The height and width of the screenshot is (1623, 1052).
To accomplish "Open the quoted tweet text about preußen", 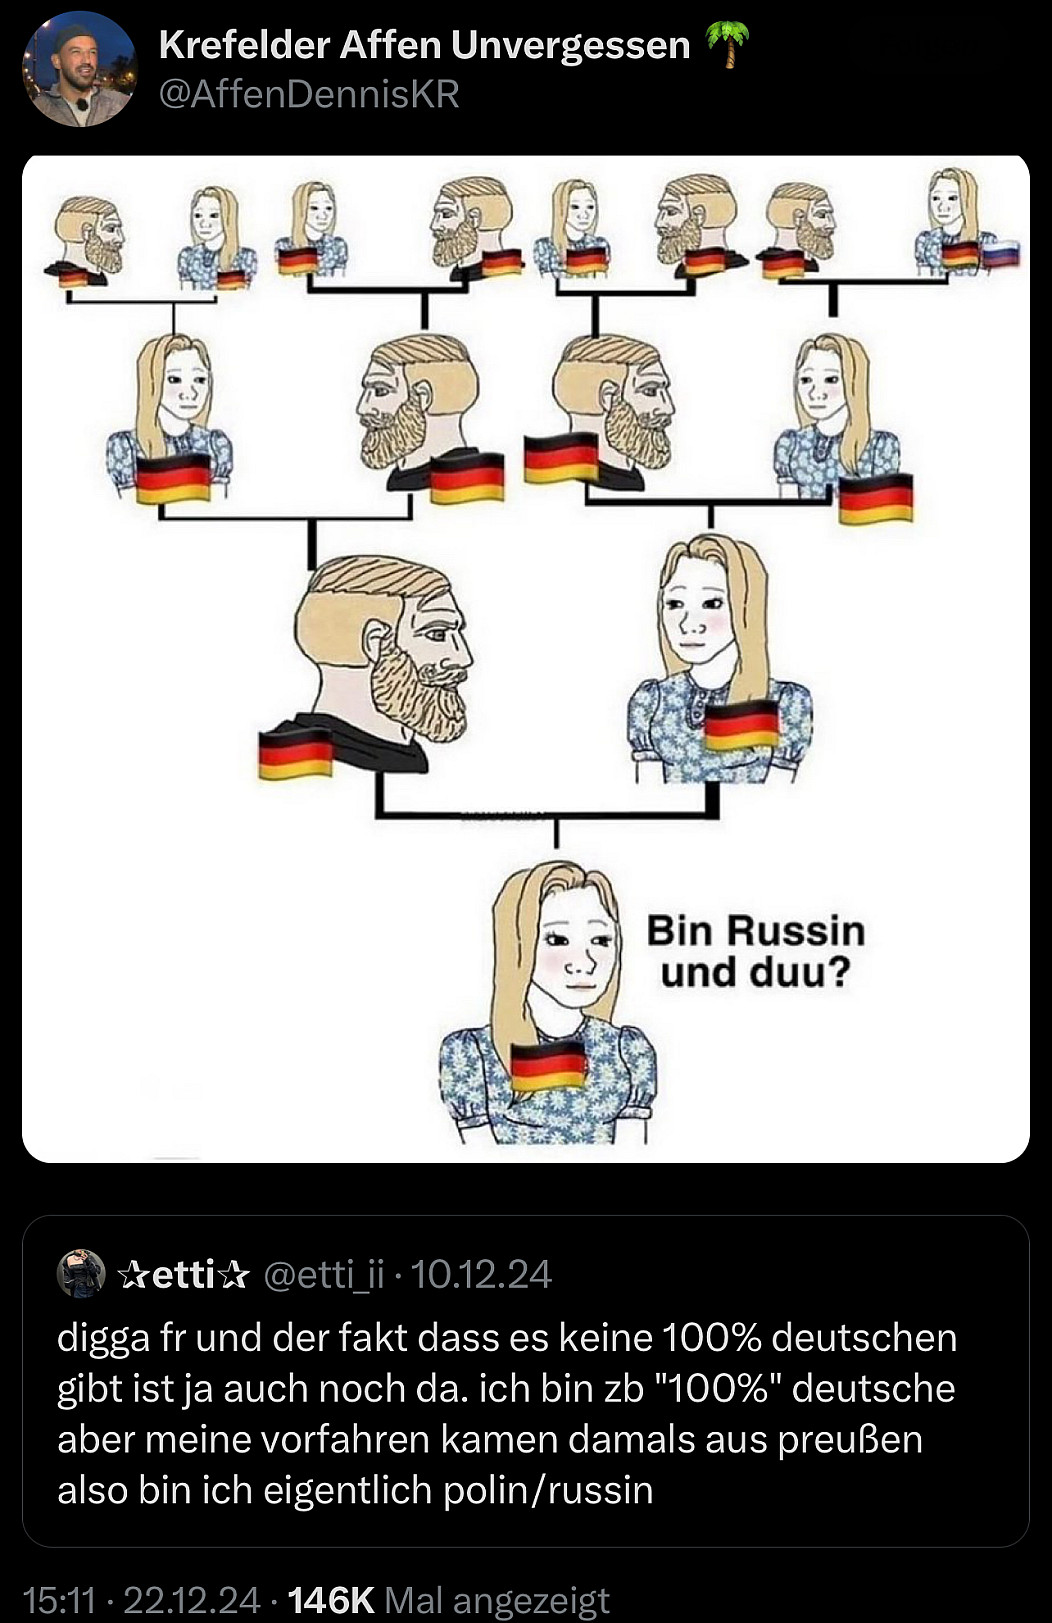I will coord(507,1414).
